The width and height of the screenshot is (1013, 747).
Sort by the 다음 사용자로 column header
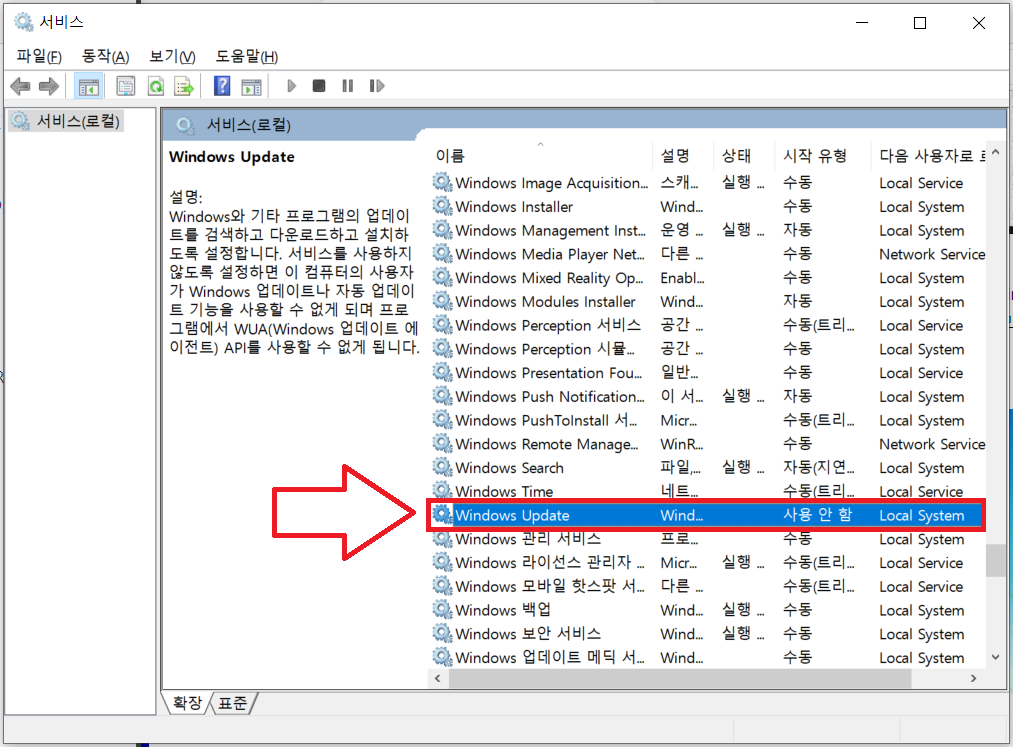coord(929,155)
